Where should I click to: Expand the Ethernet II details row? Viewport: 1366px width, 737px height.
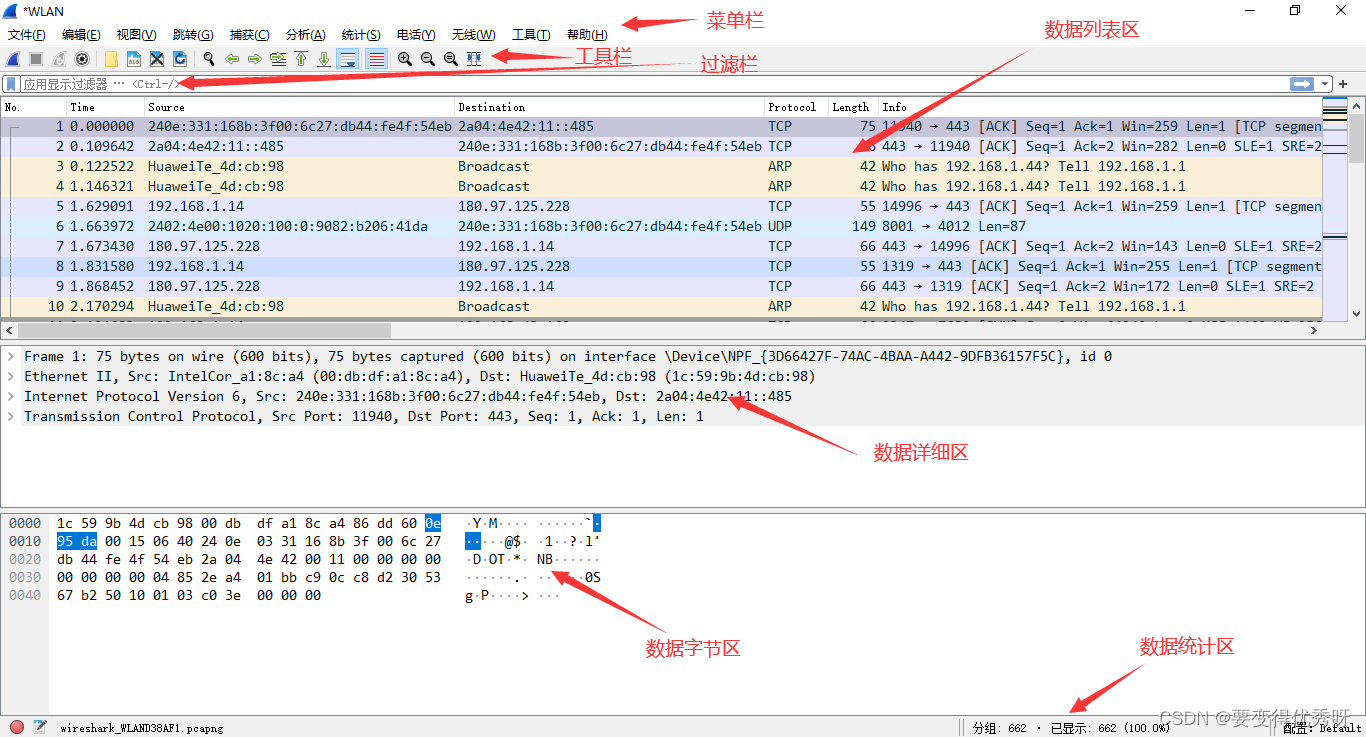[10, 376]
